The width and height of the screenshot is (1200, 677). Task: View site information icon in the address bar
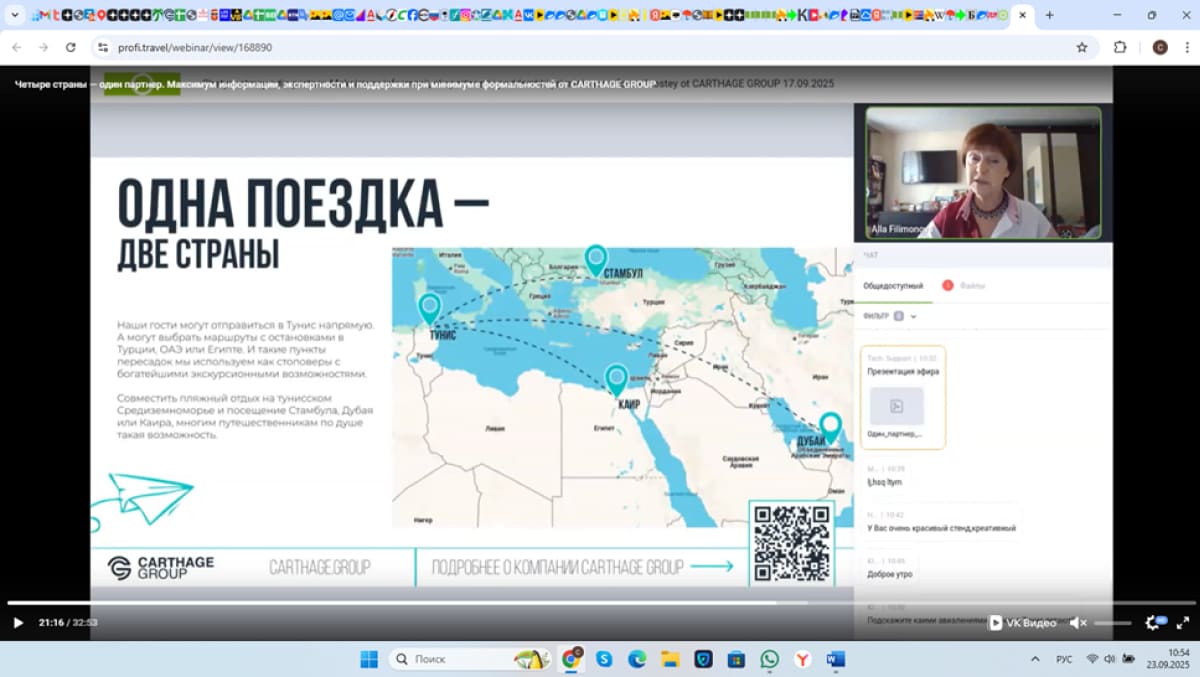[102, 47]
